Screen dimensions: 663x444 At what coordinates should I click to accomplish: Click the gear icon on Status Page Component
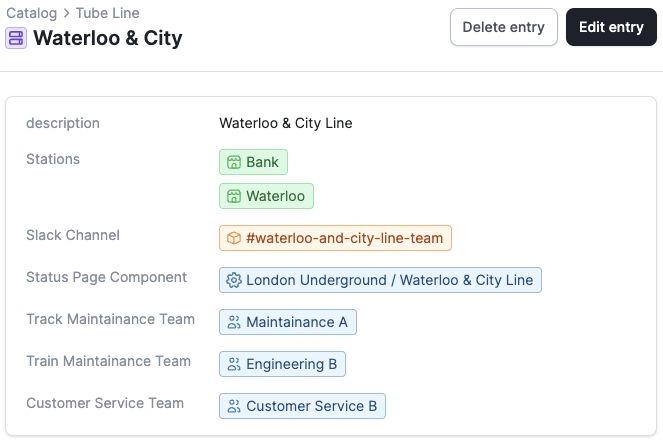pyautogui.click(x=234, y=280)
